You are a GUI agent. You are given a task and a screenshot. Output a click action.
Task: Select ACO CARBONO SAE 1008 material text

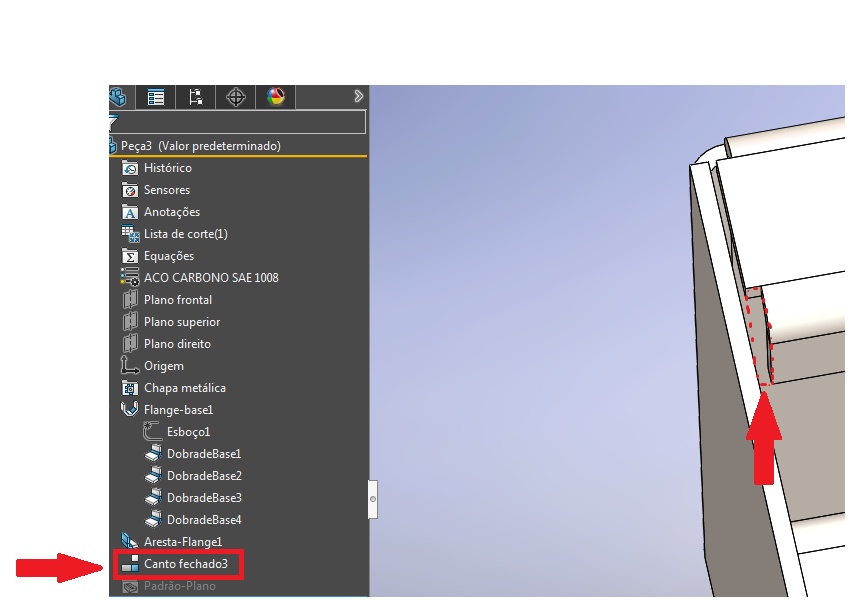pyautogui.click(x=211, y=278)
